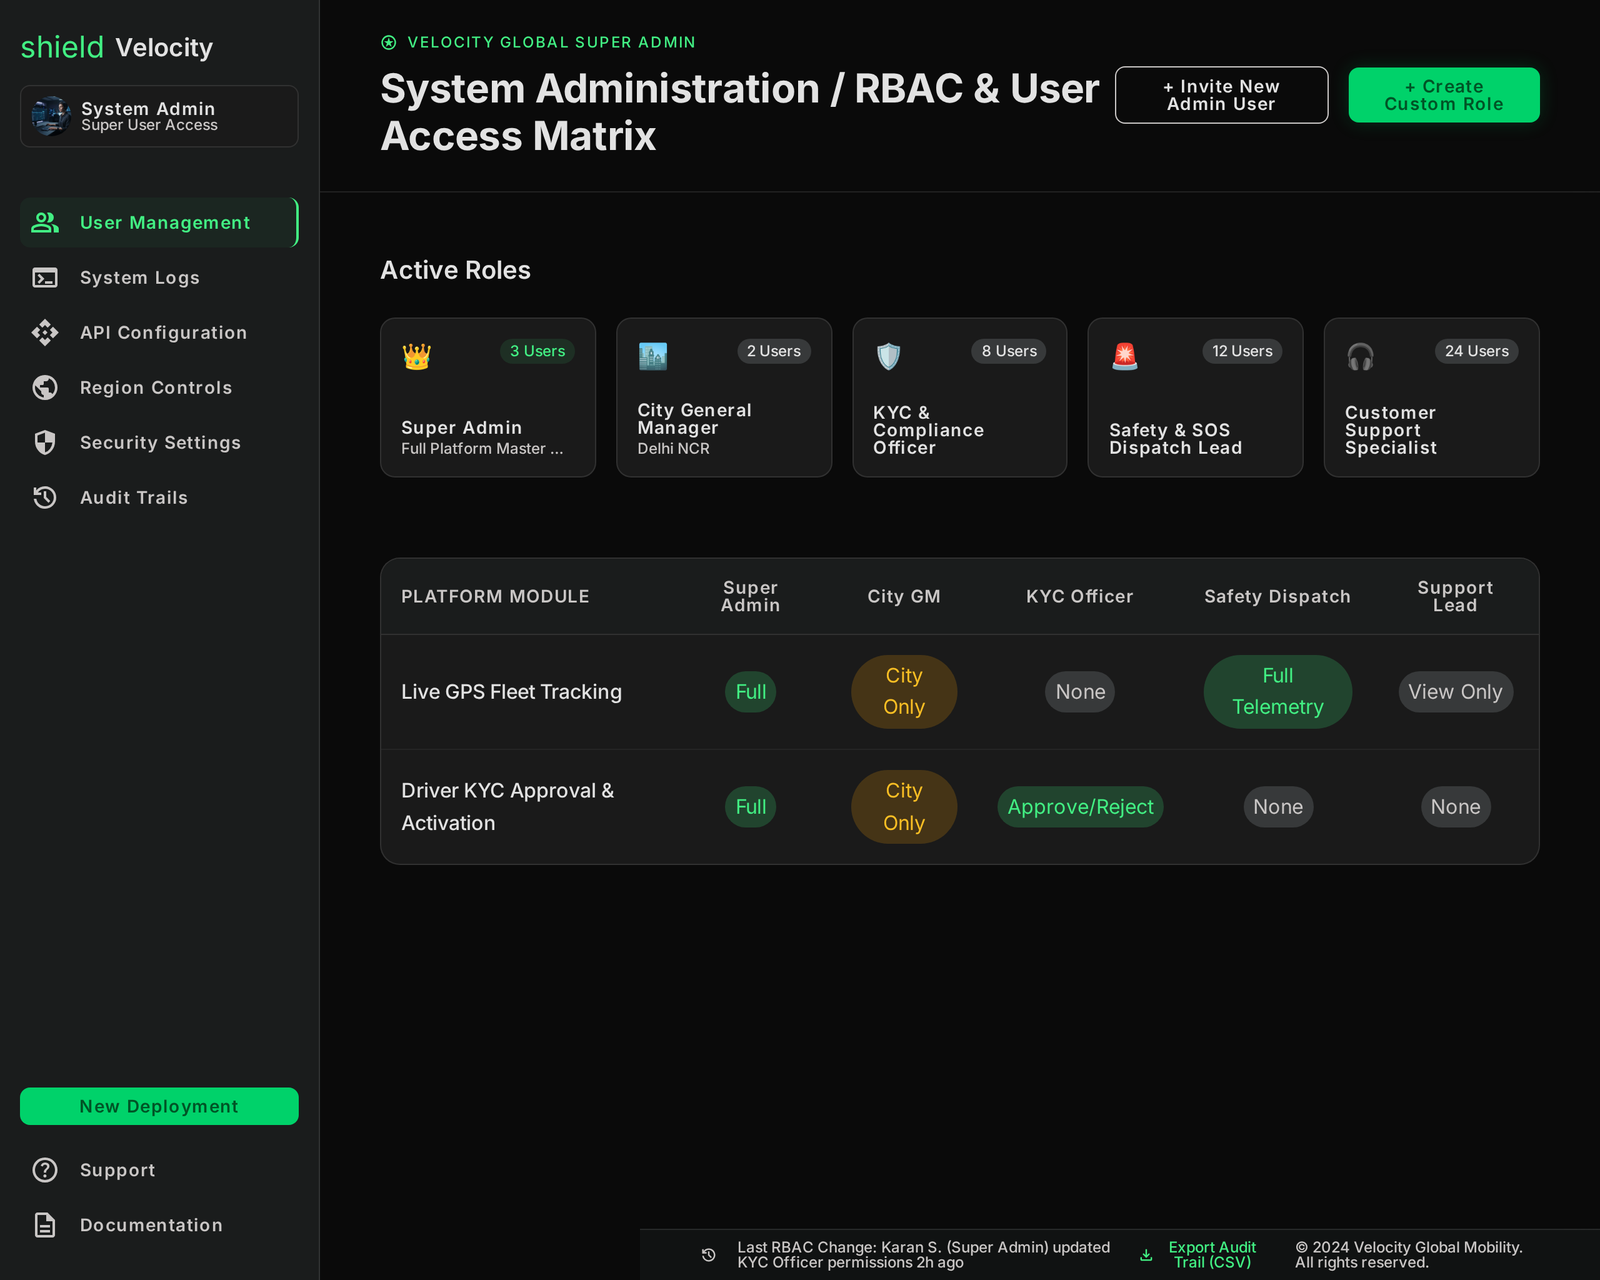Viewport: 1600px width, 1280px height.
Task: Select the Super Admin role card
Action: (x=488, y=397)
